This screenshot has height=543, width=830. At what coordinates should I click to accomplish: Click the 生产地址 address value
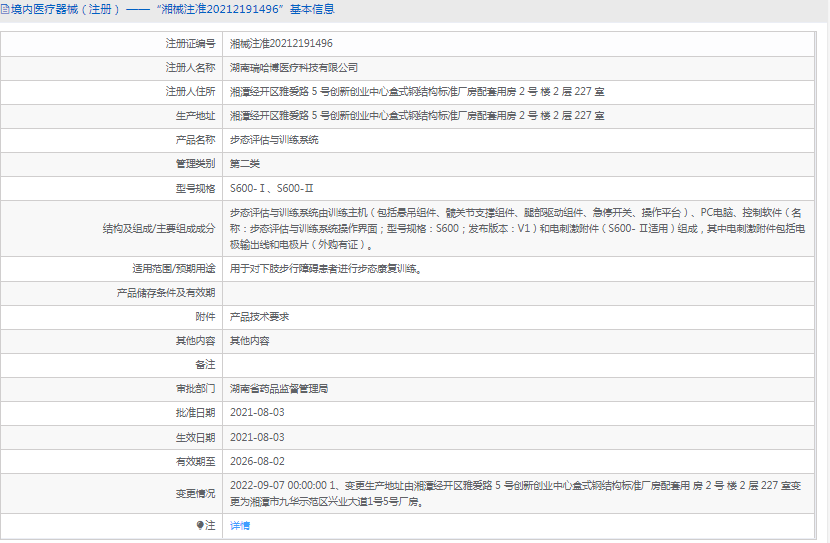point(417,116)
